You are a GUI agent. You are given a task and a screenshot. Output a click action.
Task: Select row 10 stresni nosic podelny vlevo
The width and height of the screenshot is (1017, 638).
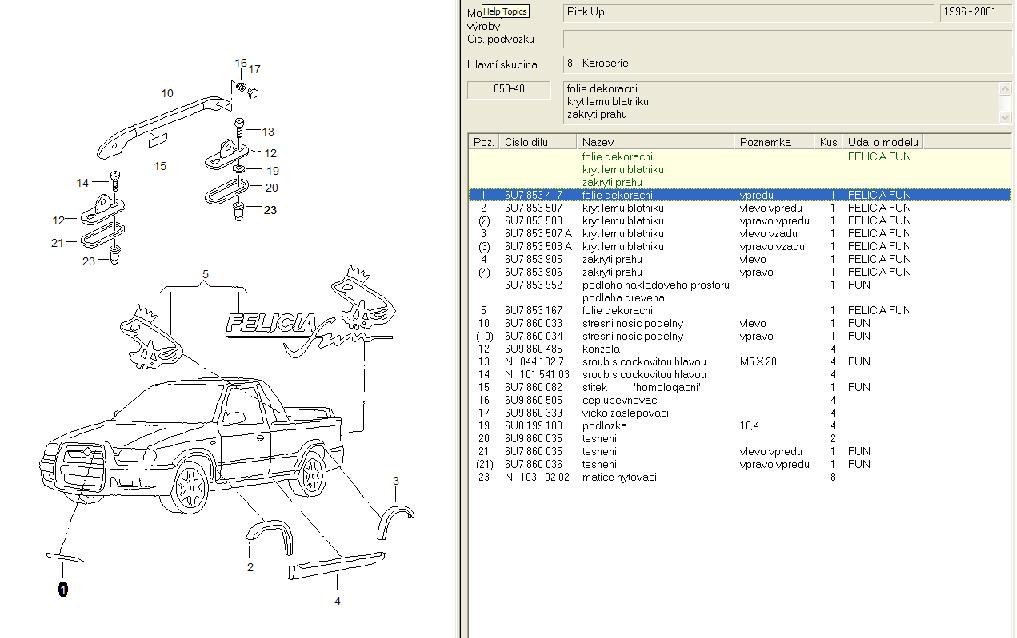coord(739,323)
